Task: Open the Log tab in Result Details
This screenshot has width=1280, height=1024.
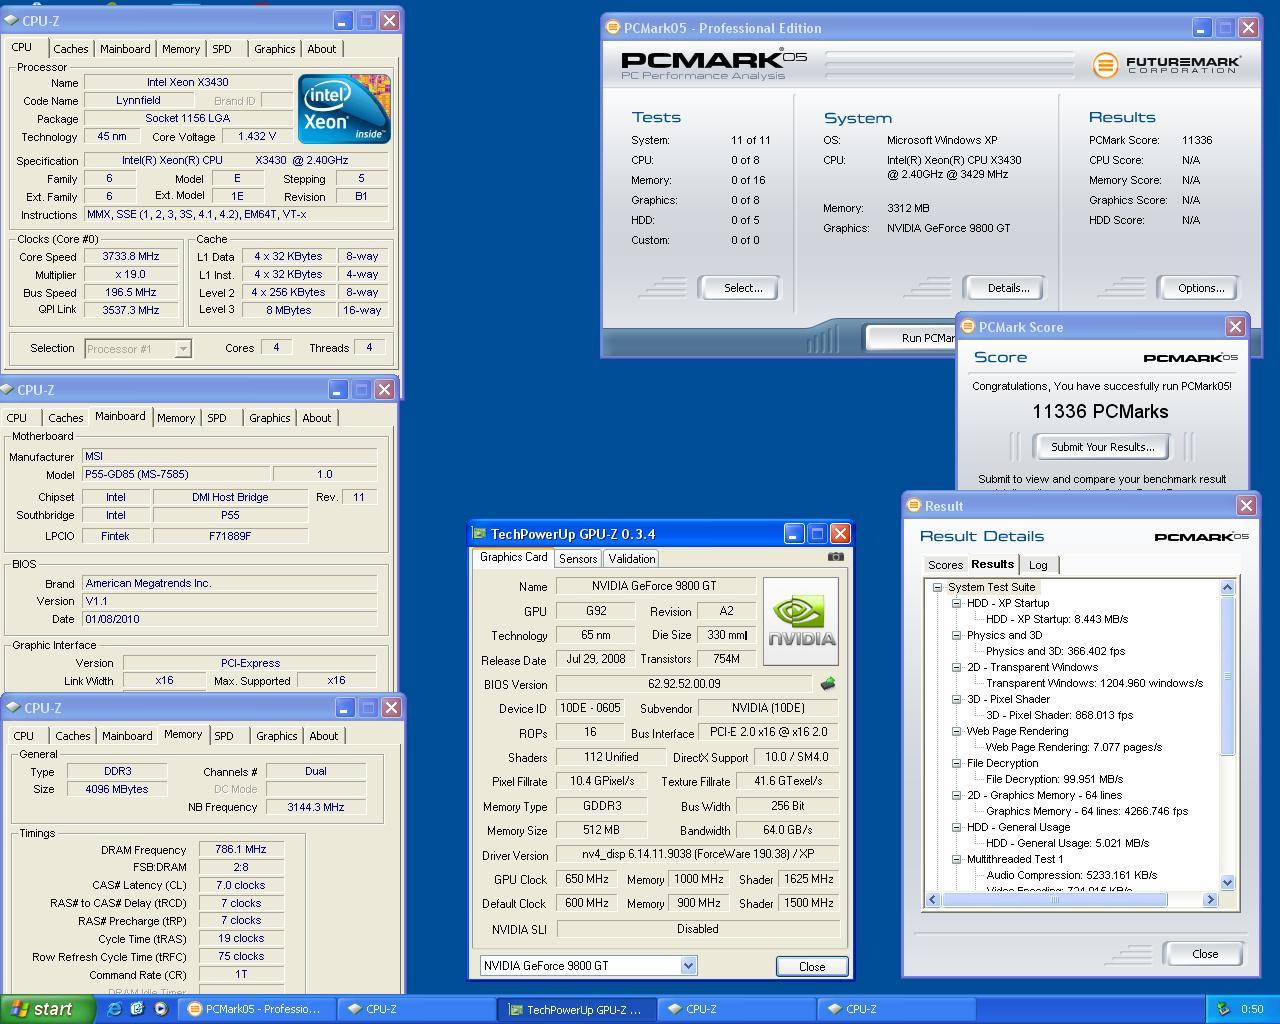Action: tap(1038, 565)
